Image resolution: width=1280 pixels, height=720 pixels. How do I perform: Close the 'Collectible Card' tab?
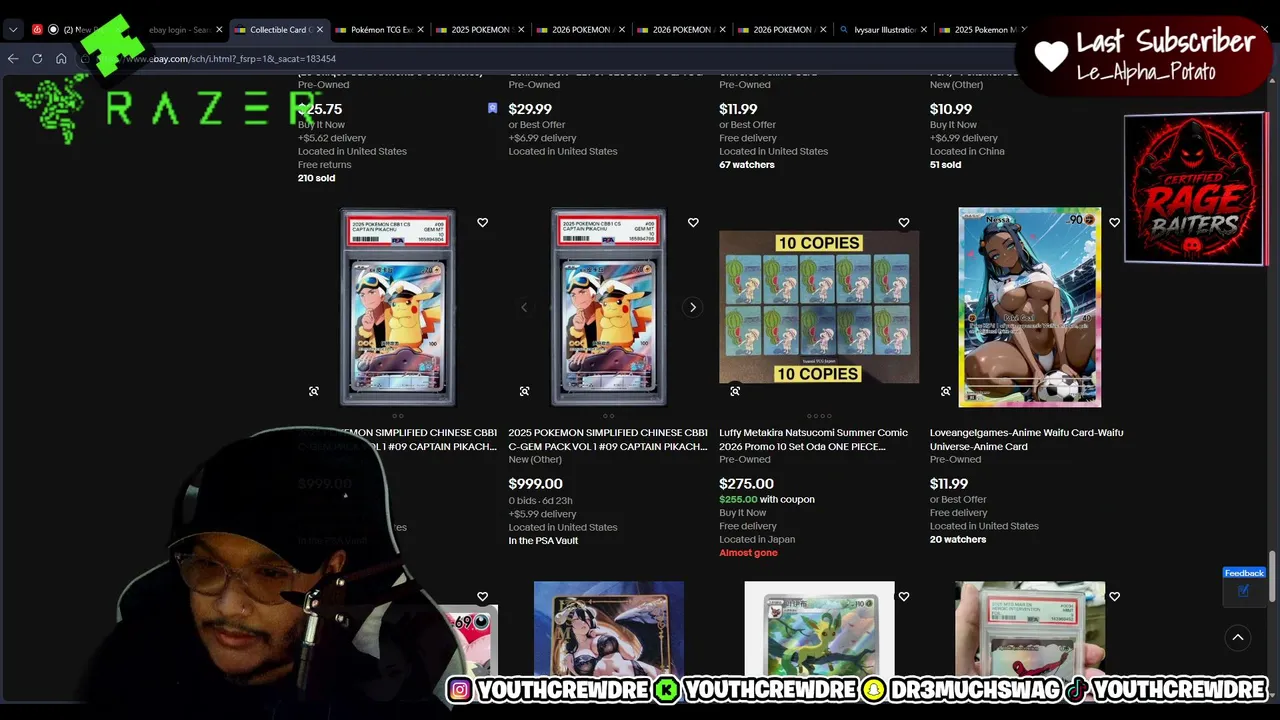coord(320,30)
